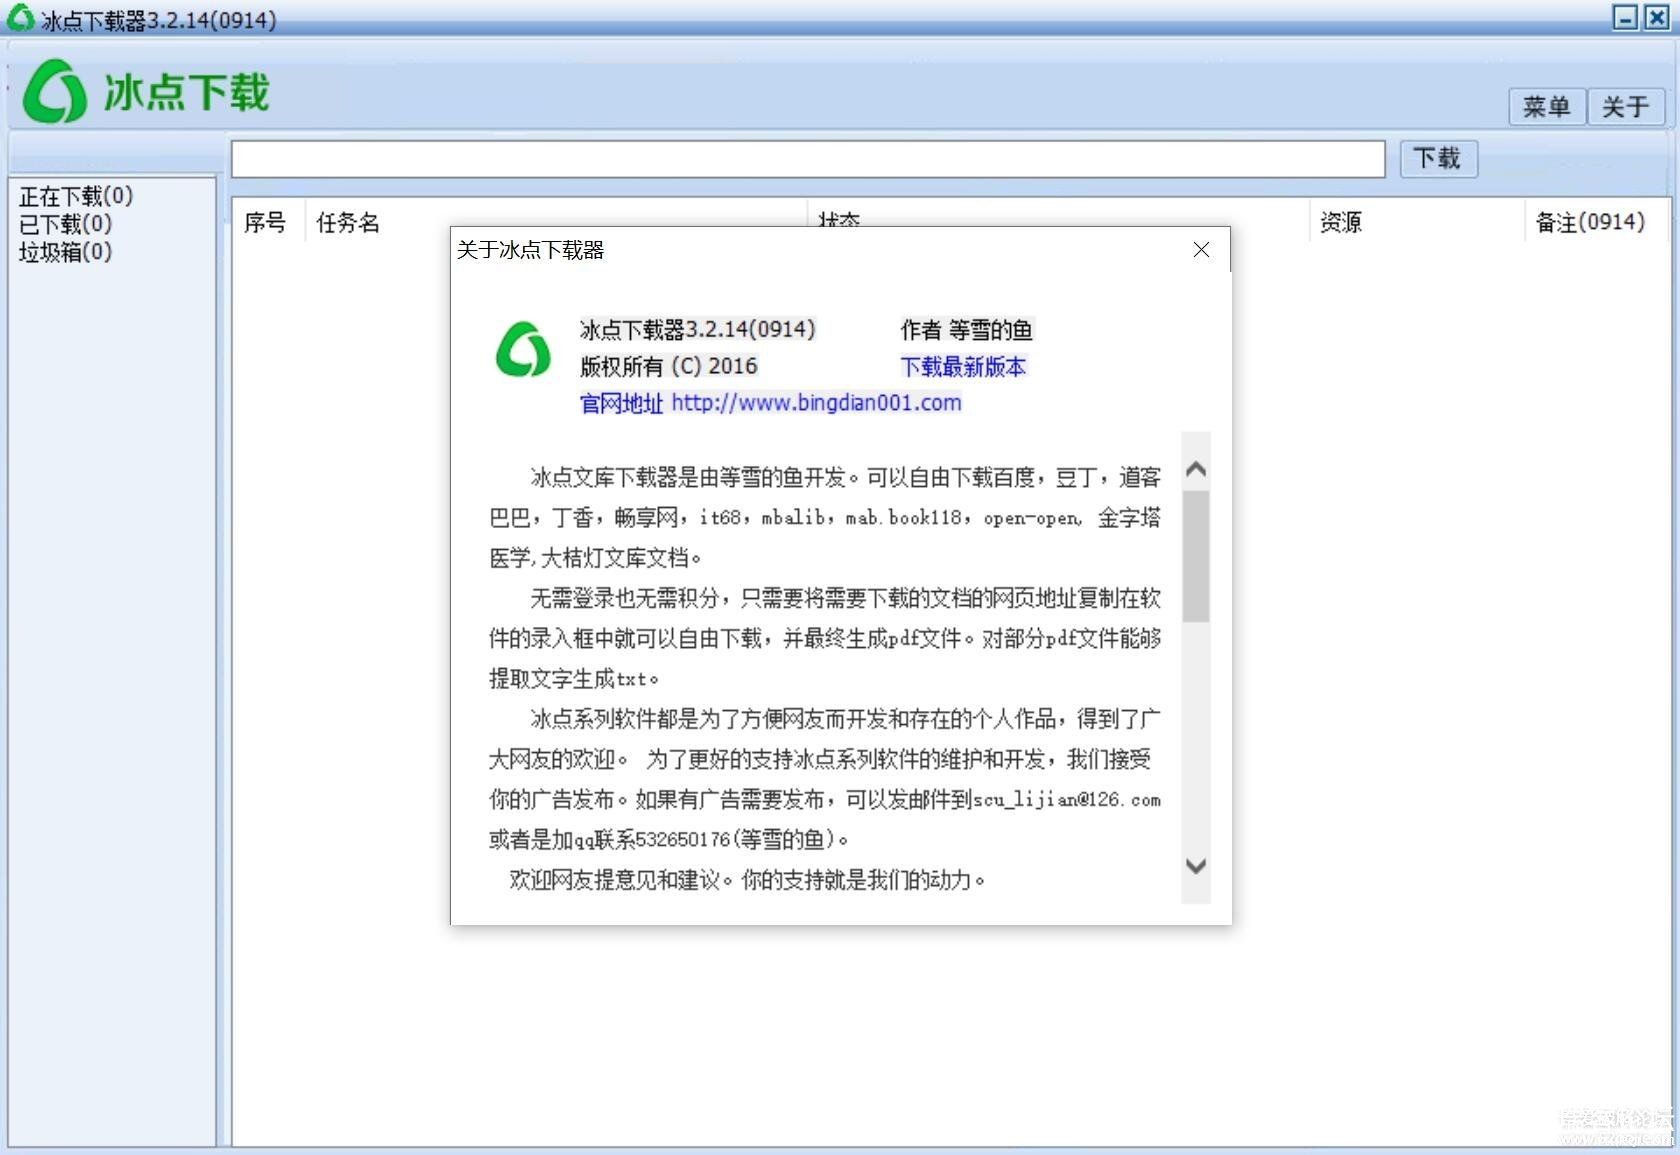Minimize the main window
Image resolution: width=1680 pixels, height=1155 pixels.
coord(1625,17)
